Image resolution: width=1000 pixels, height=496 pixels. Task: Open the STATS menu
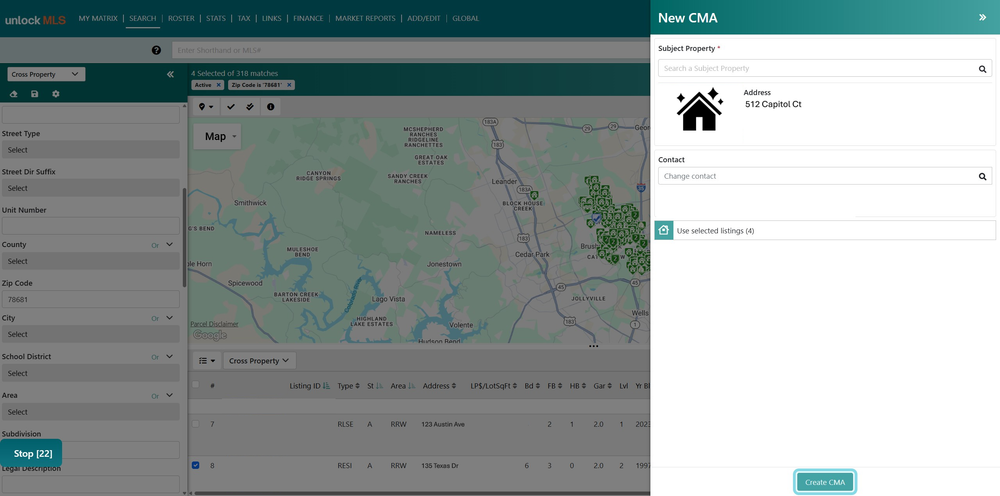[x=216, y=18]
